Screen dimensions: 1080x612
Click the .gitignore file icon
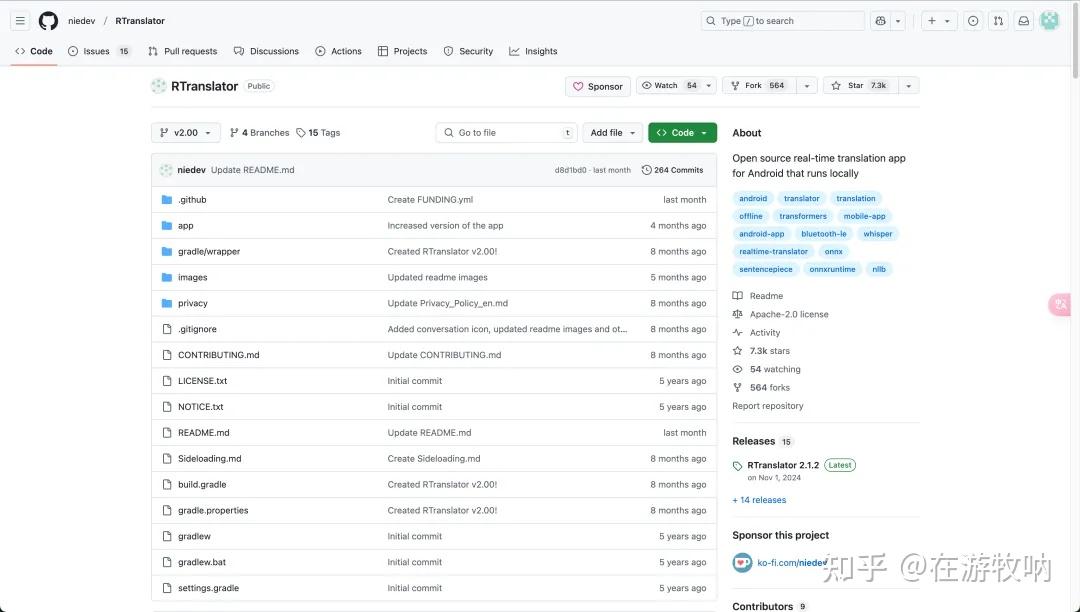167,329
